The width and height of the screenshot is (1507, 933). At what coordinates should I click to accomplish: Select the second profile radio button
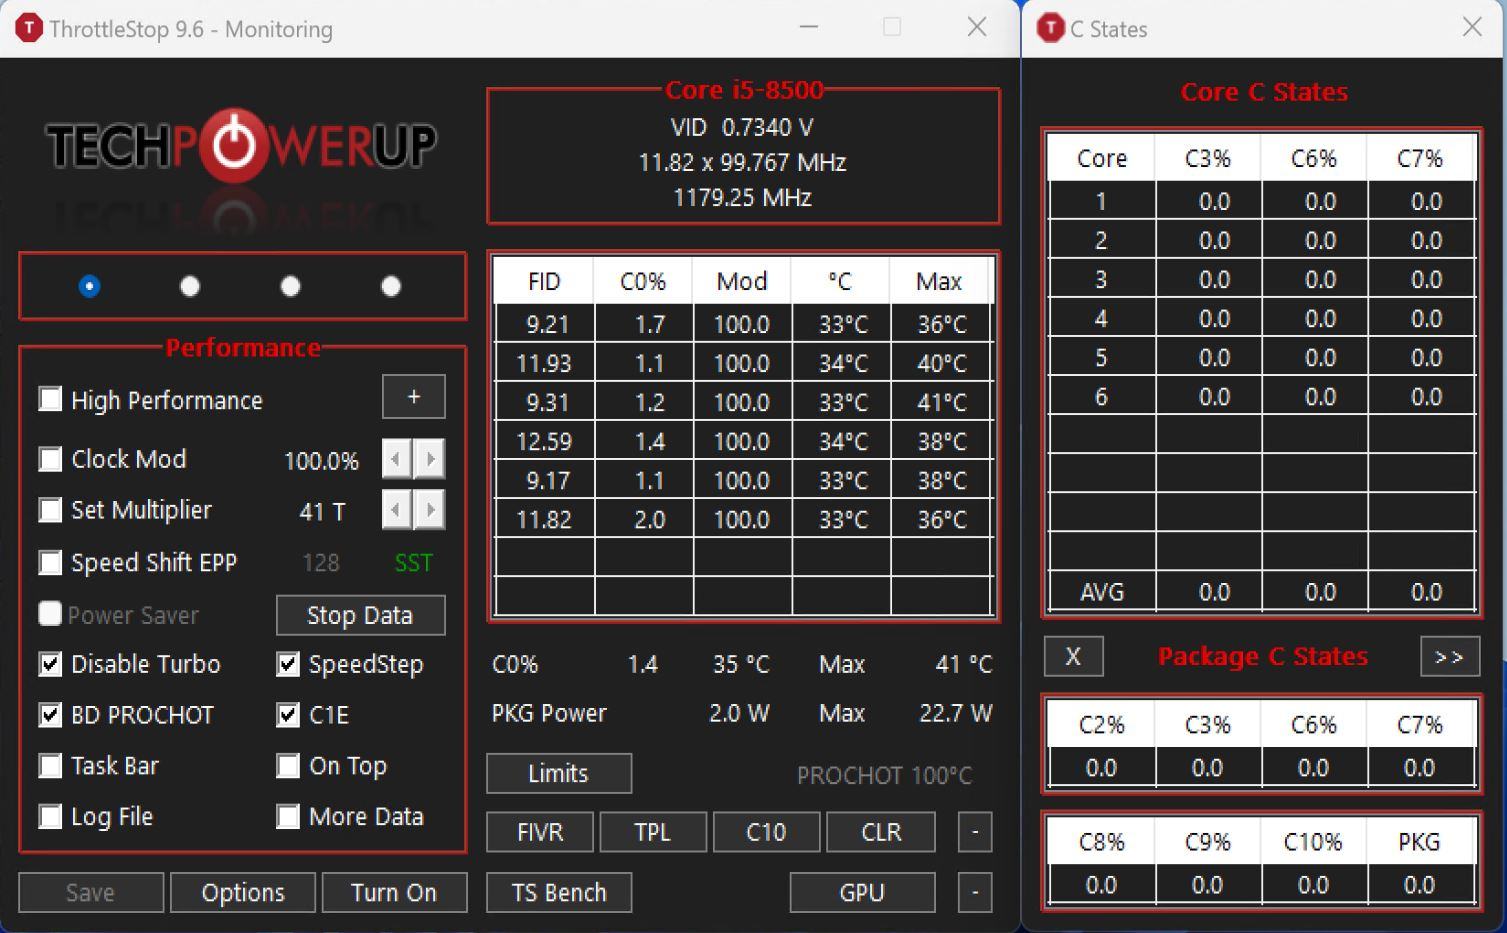coord(189,287)
